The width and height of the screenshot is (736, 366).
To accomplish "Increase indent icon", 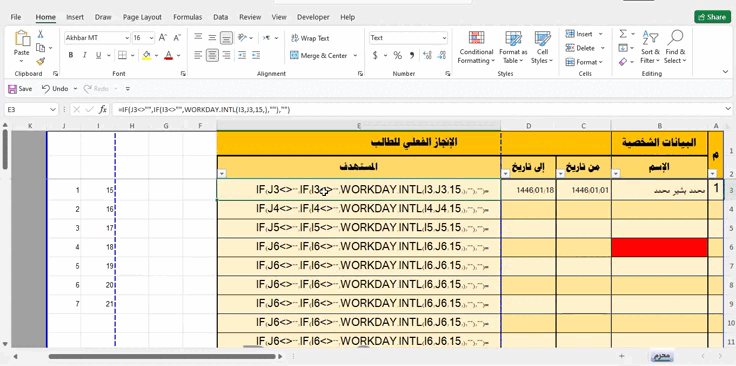I will 256,55.
